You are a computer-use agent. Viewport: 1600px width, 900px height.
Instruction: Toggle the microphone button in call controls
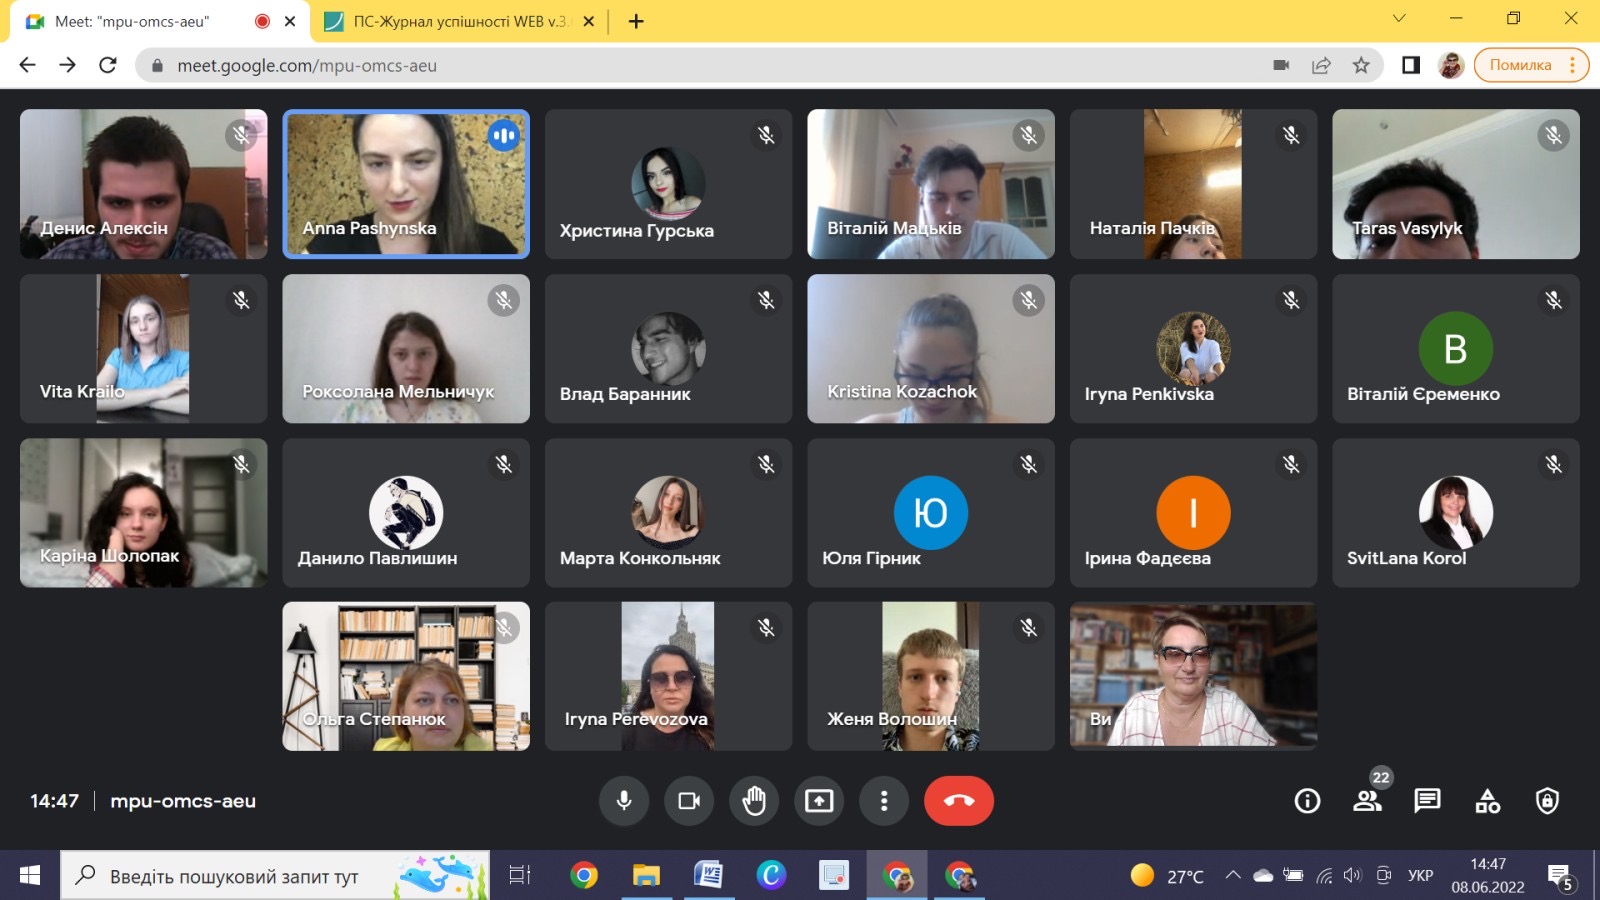tap(624, 801)
